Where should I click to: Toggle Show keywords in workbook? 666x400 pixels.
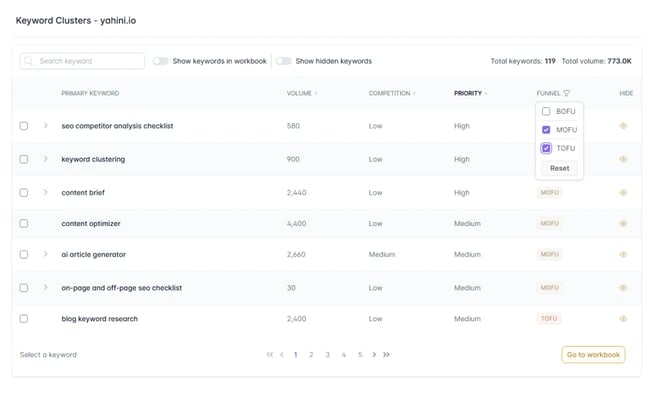161,61
